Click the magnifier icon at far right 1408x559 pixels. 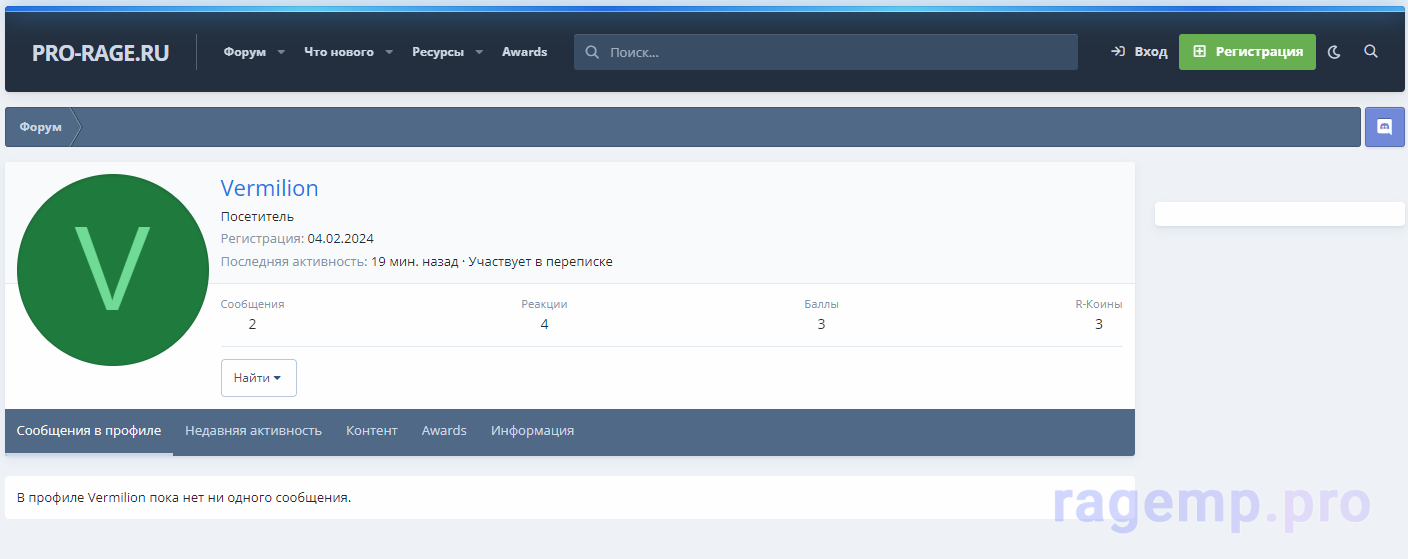click(1371, 52)
